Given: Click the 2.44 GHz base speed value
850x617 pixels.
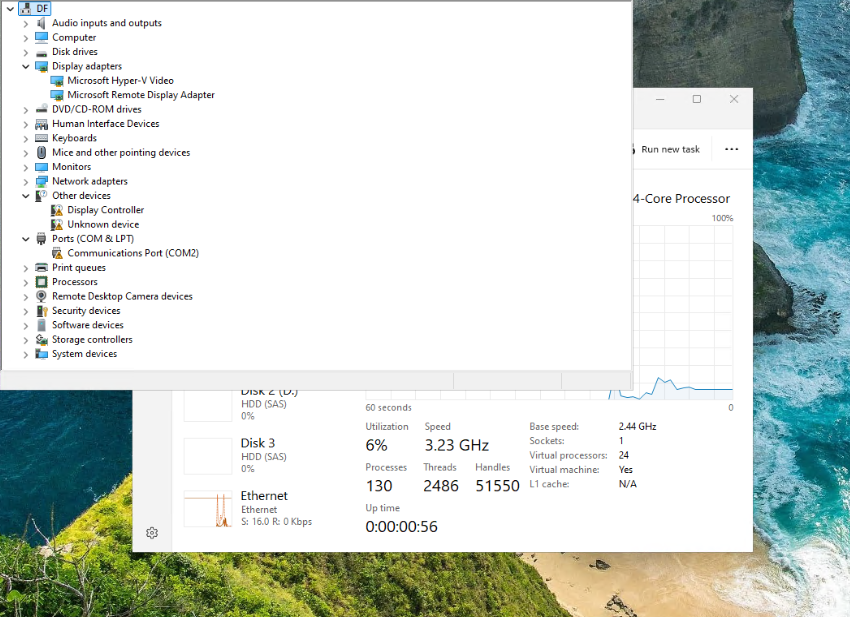Looking at the screenshot, I should tap(638, 427).
